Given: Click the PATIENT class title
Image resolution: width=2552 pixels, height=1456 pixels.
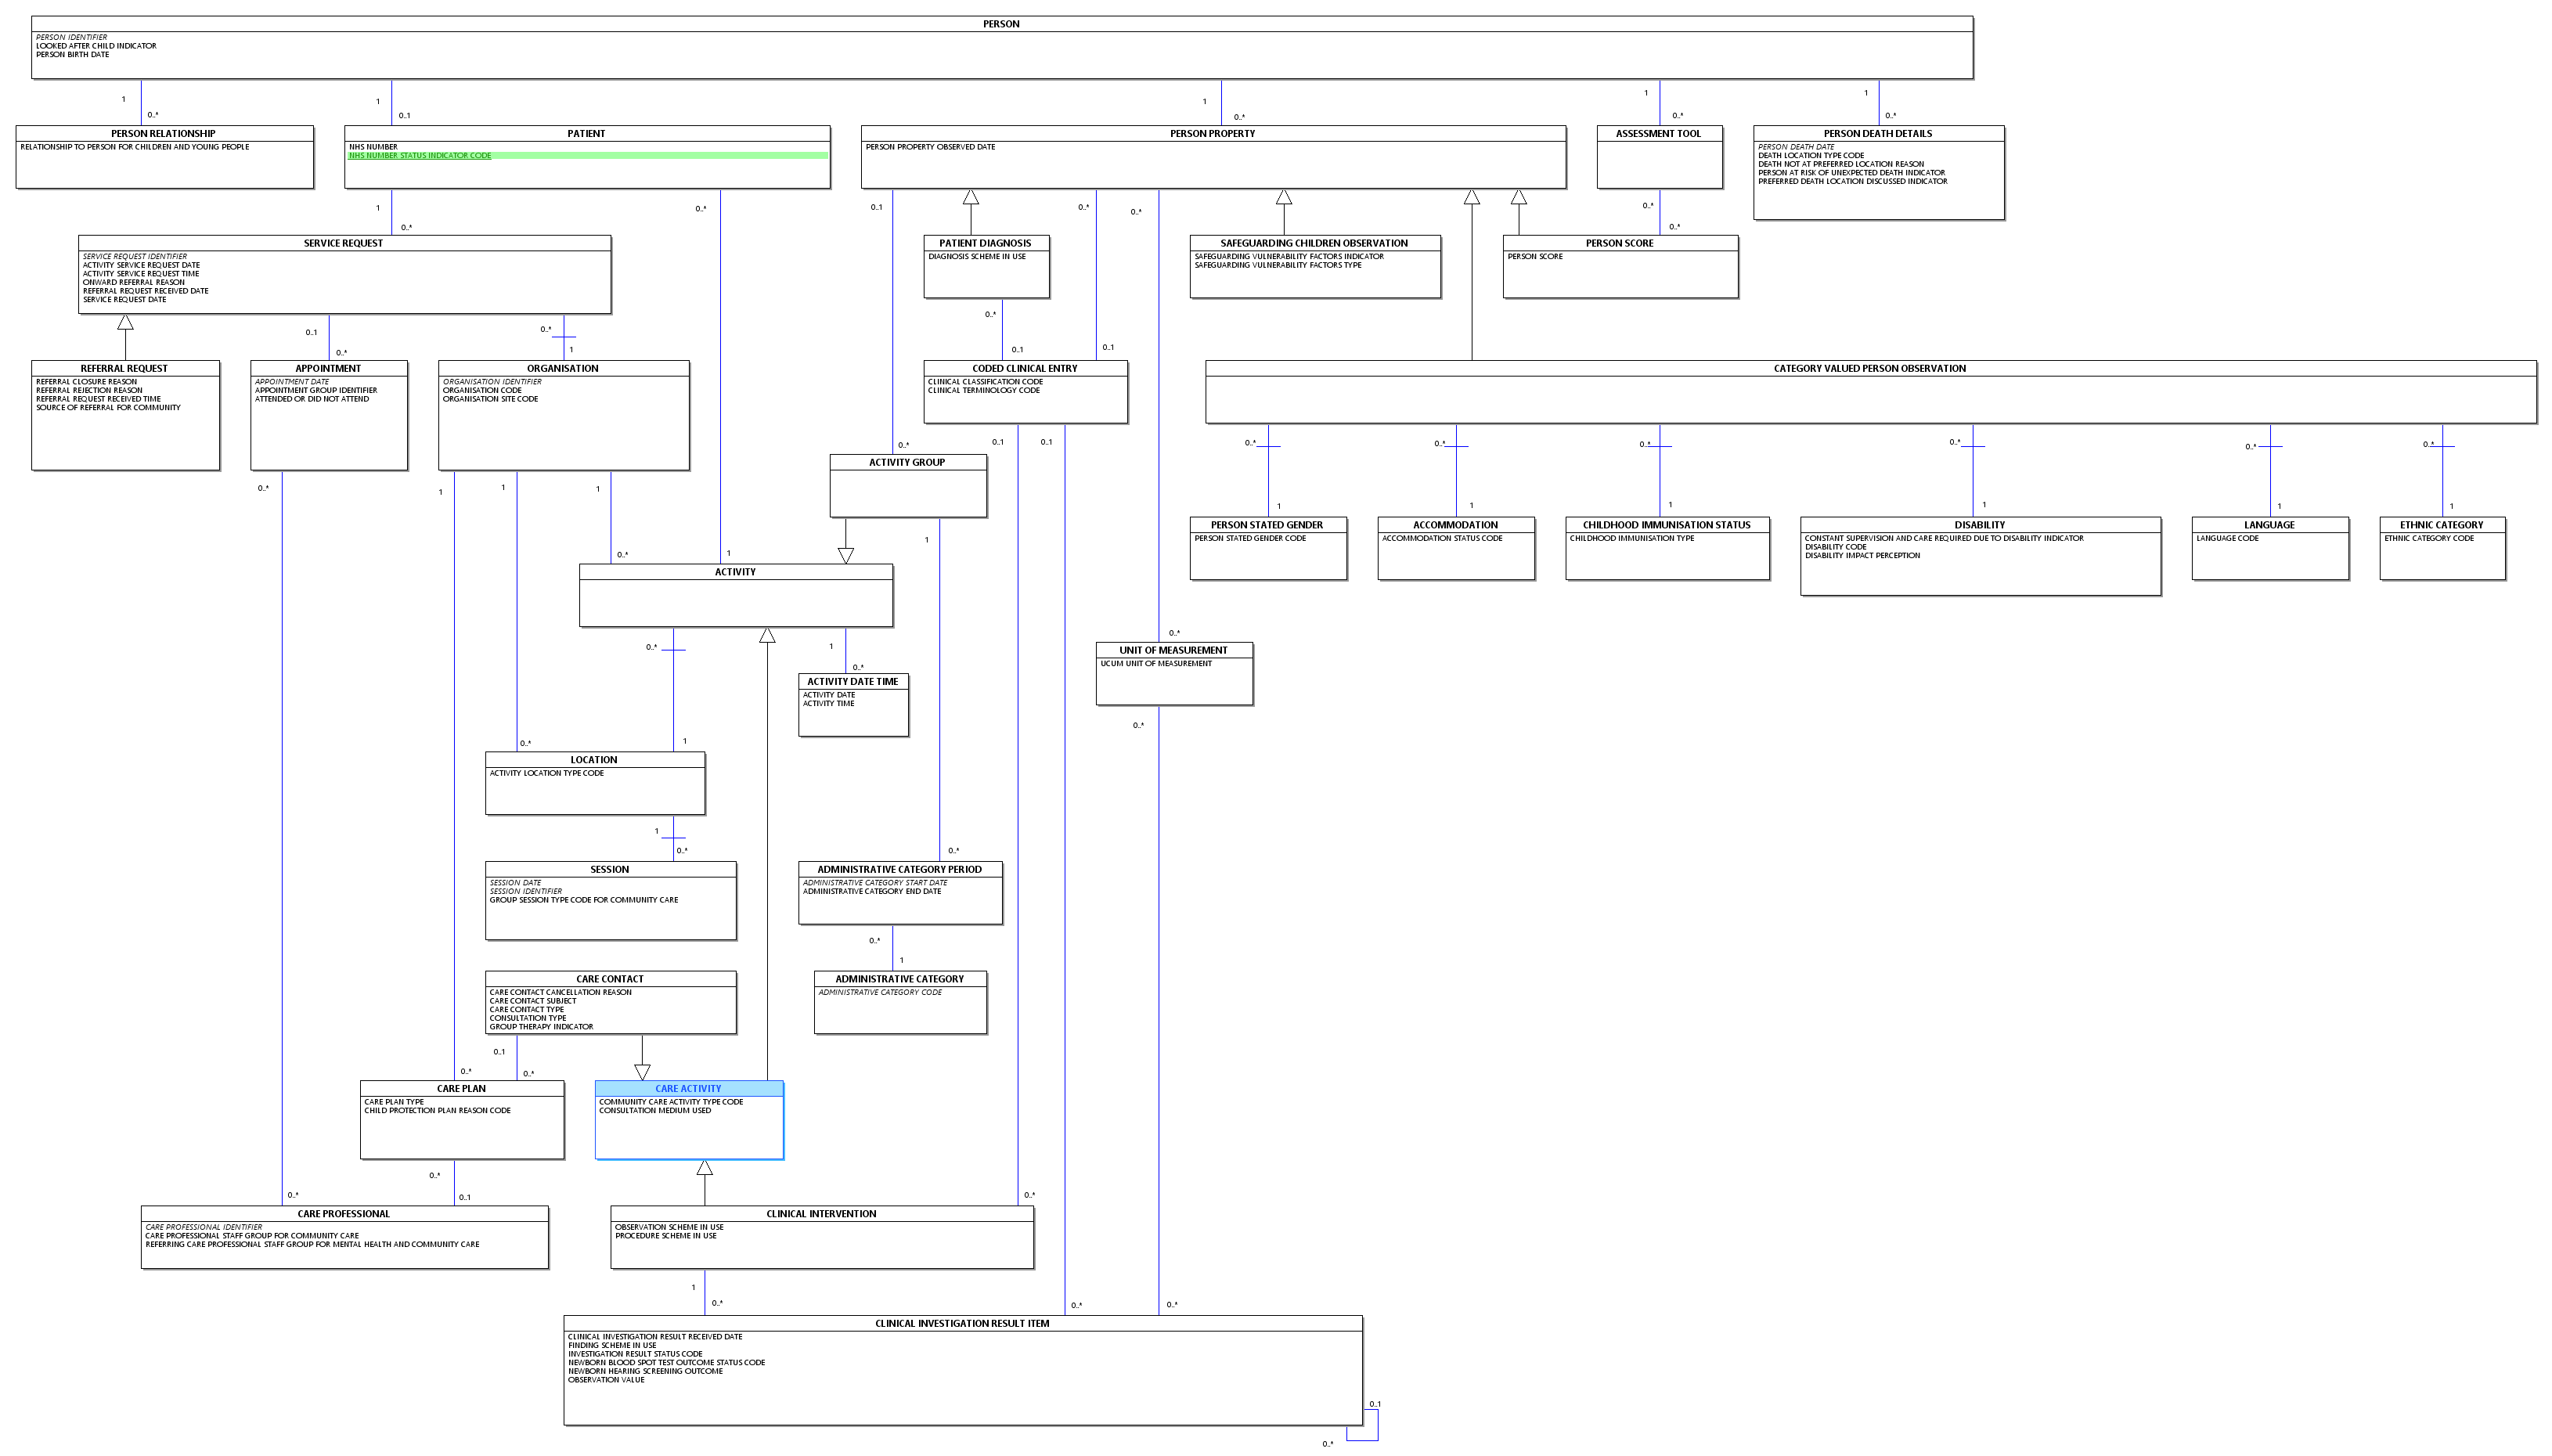Looking at the screenshot, I should pos(586,133).
